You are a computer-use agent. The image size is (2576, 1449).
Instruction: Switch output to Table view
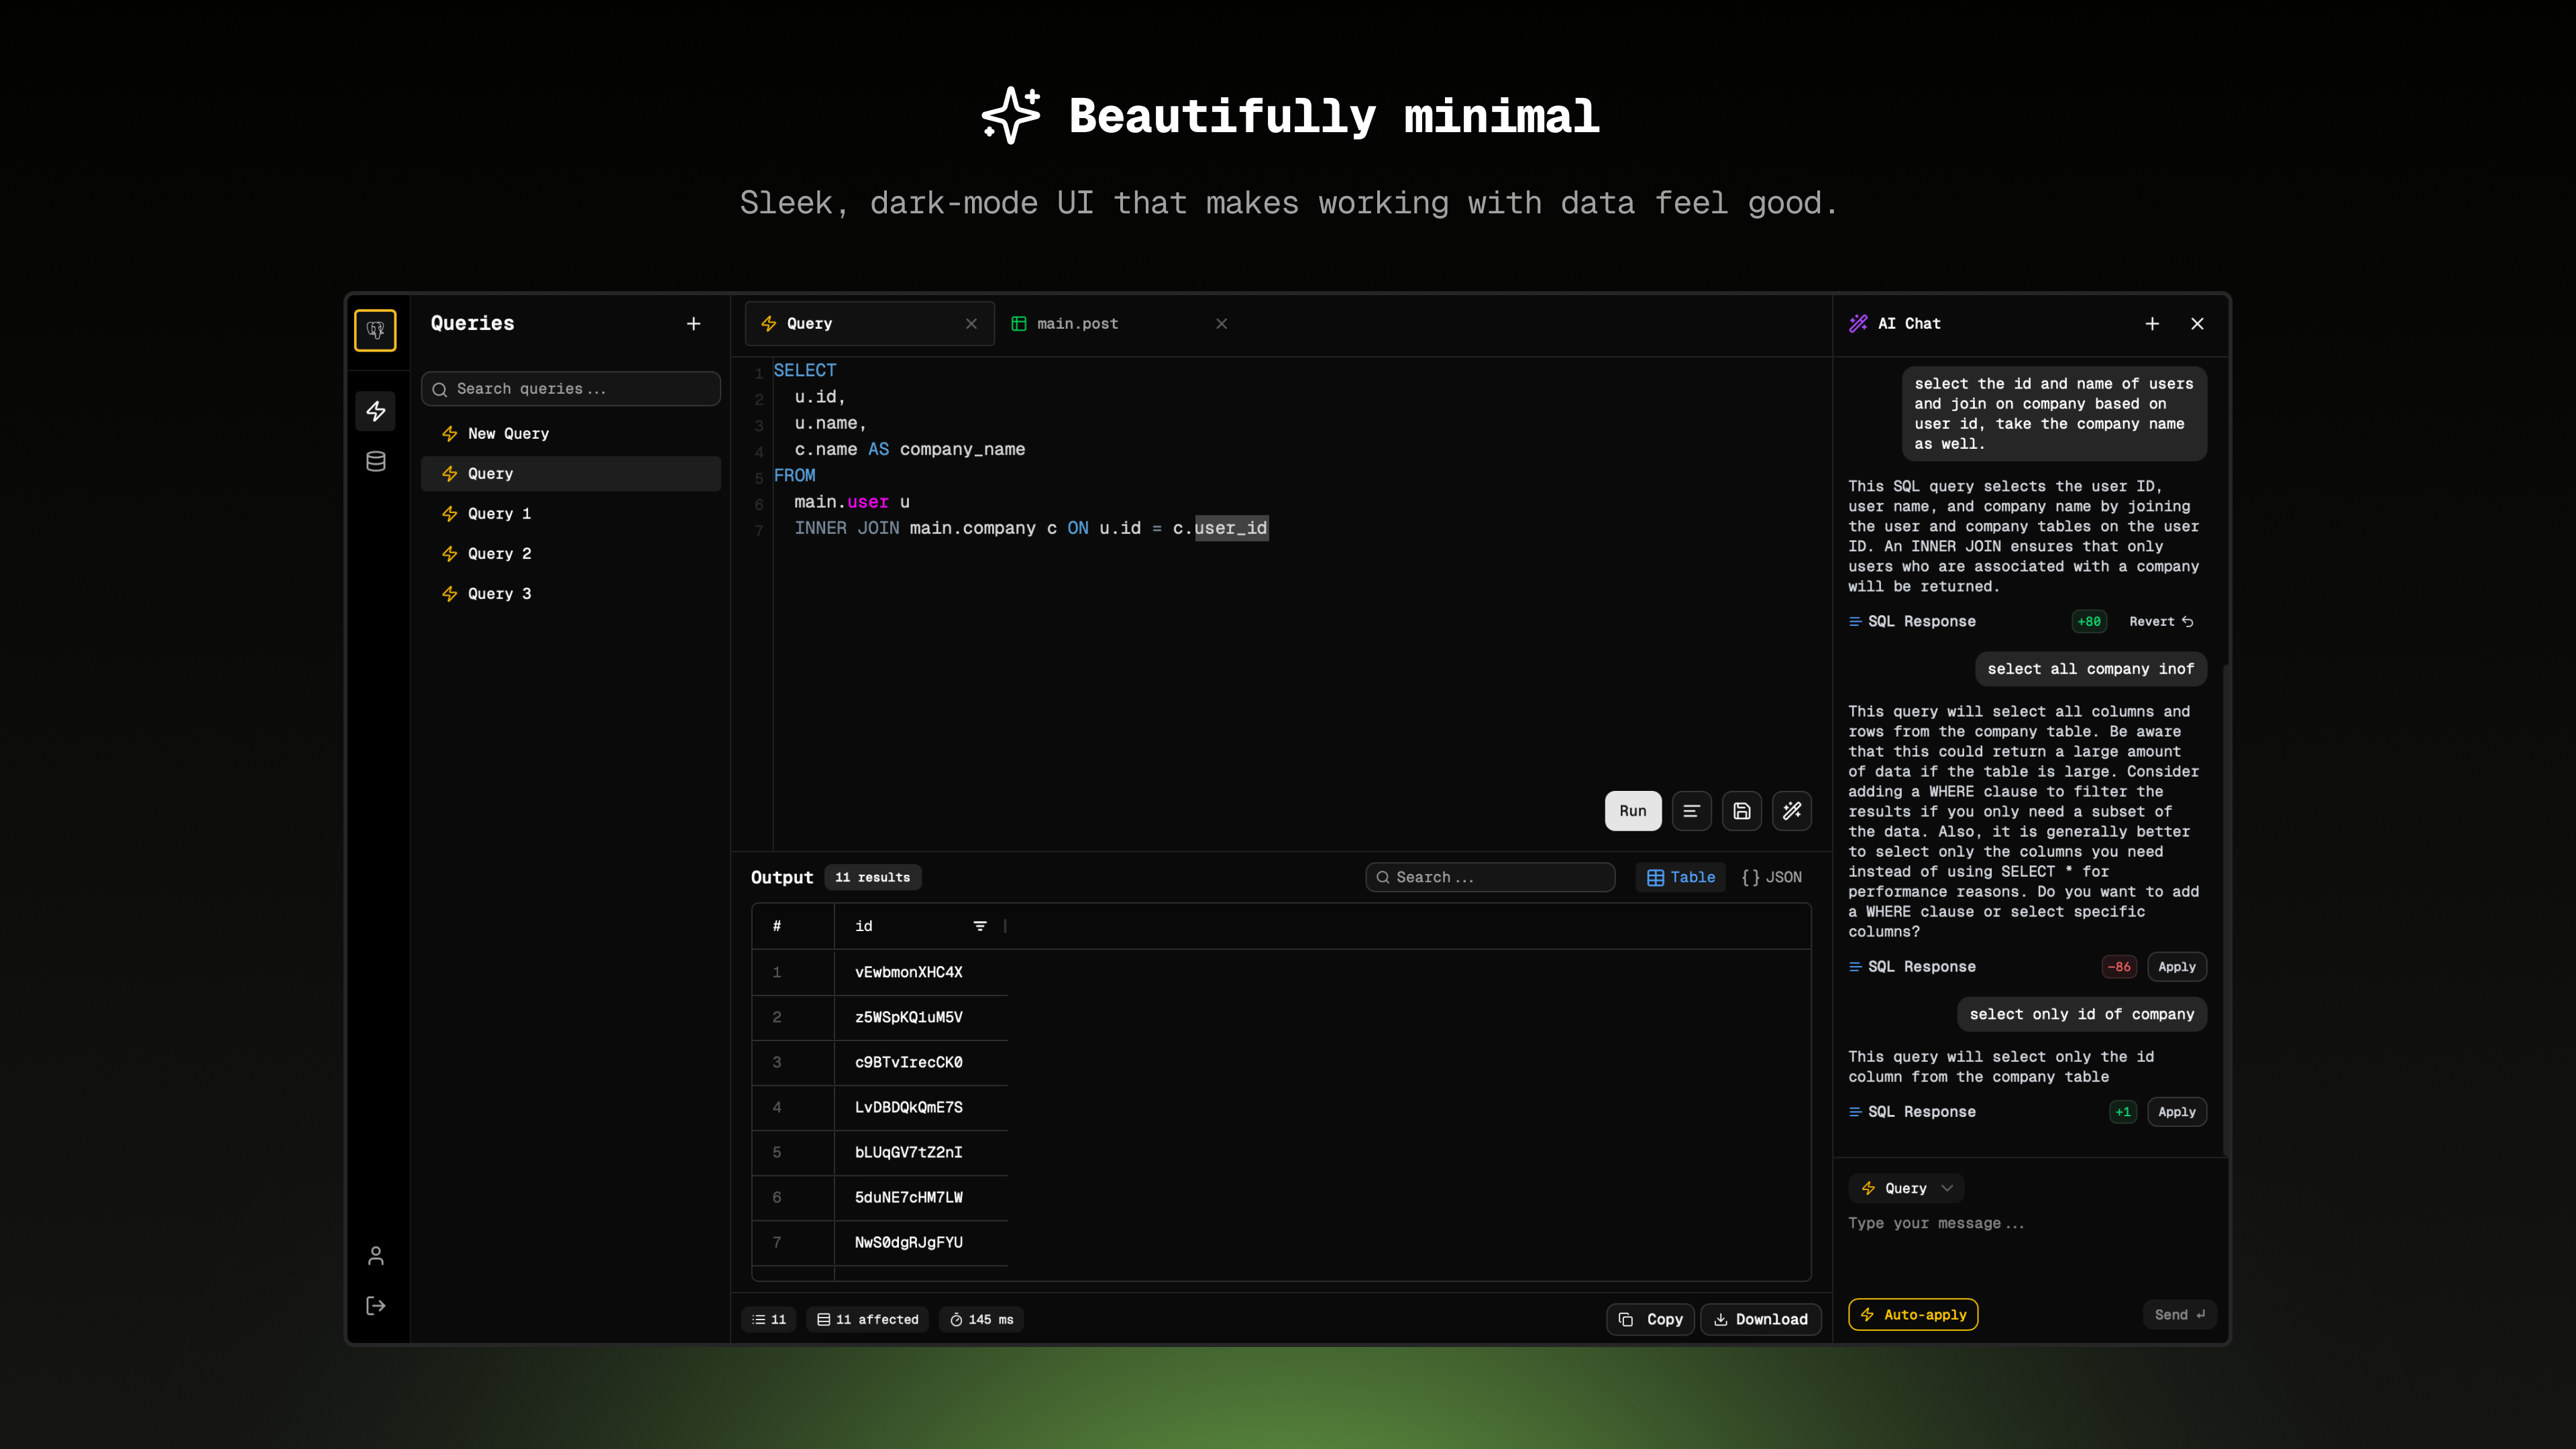pyautogui.click(x=1681, y=877)
